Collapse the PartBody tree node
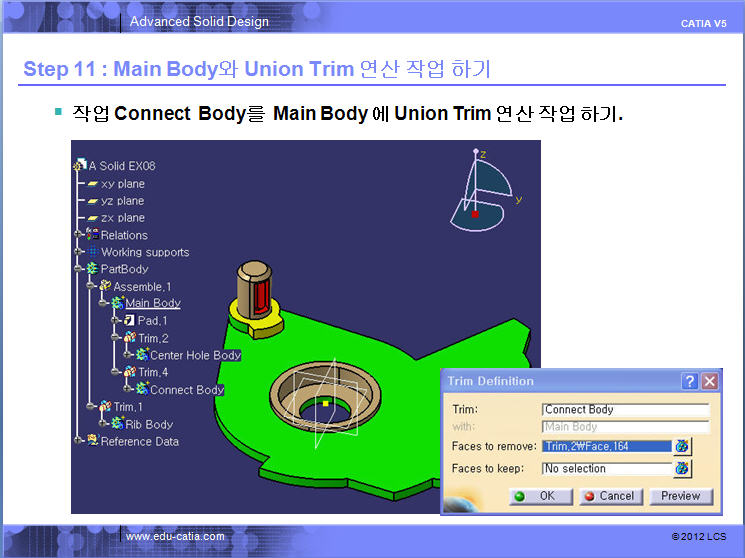The width and height of the screenshot is (745, 558). [x=79, y=269]
